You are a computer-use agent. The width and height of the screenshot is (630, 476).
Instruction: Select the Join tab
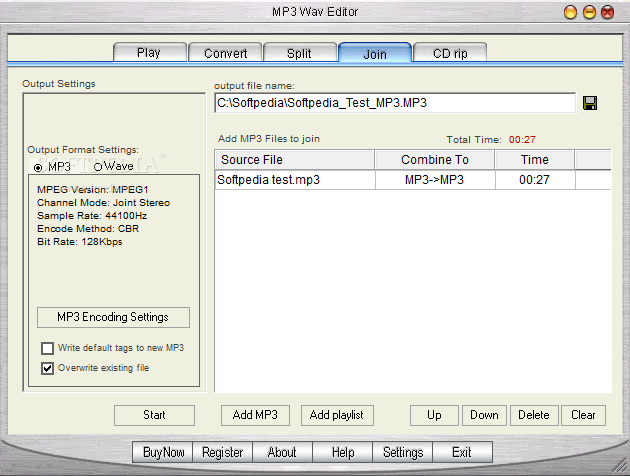coord(375,53)
